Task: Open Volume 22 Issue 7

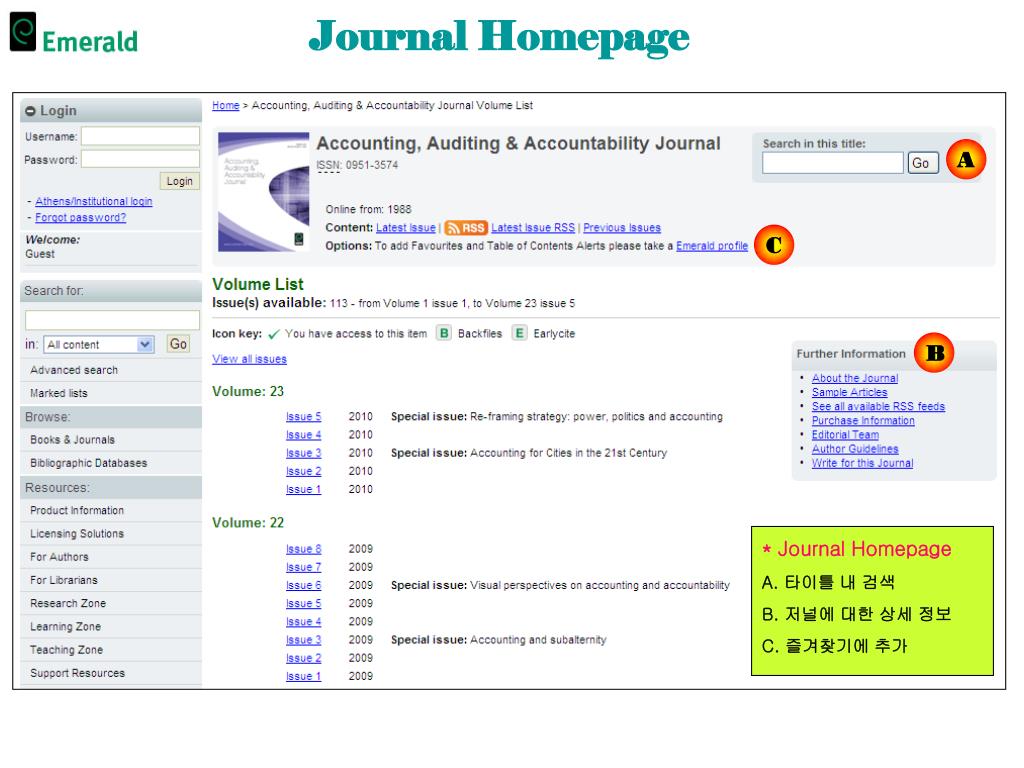Action: 304,568
